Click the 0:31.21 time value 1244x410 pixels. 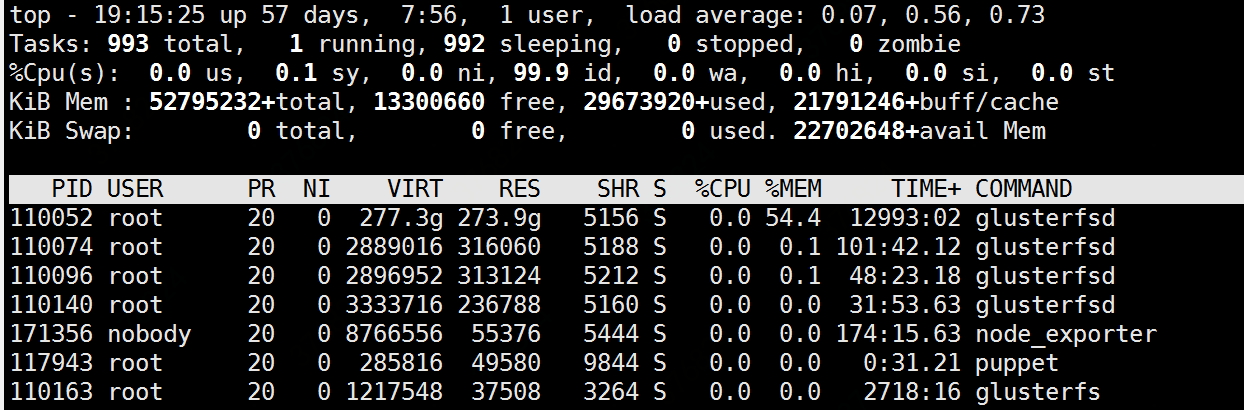(x=912, y=363)
